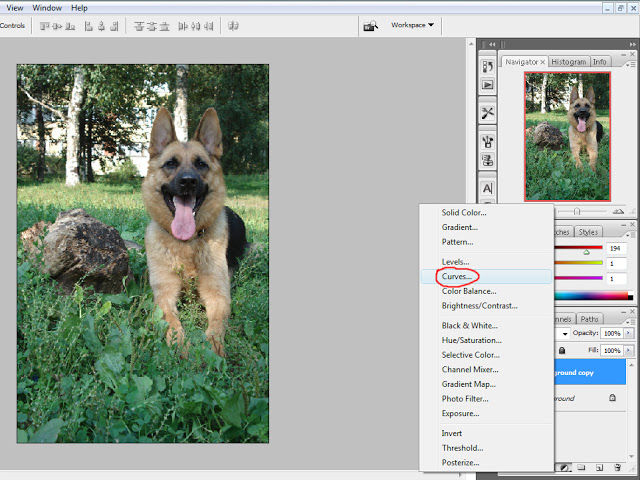Image resolution: width=640 pixels, height=480 pixels.
Task: Click the Navigator zoom slider
Action: (577, 212)
